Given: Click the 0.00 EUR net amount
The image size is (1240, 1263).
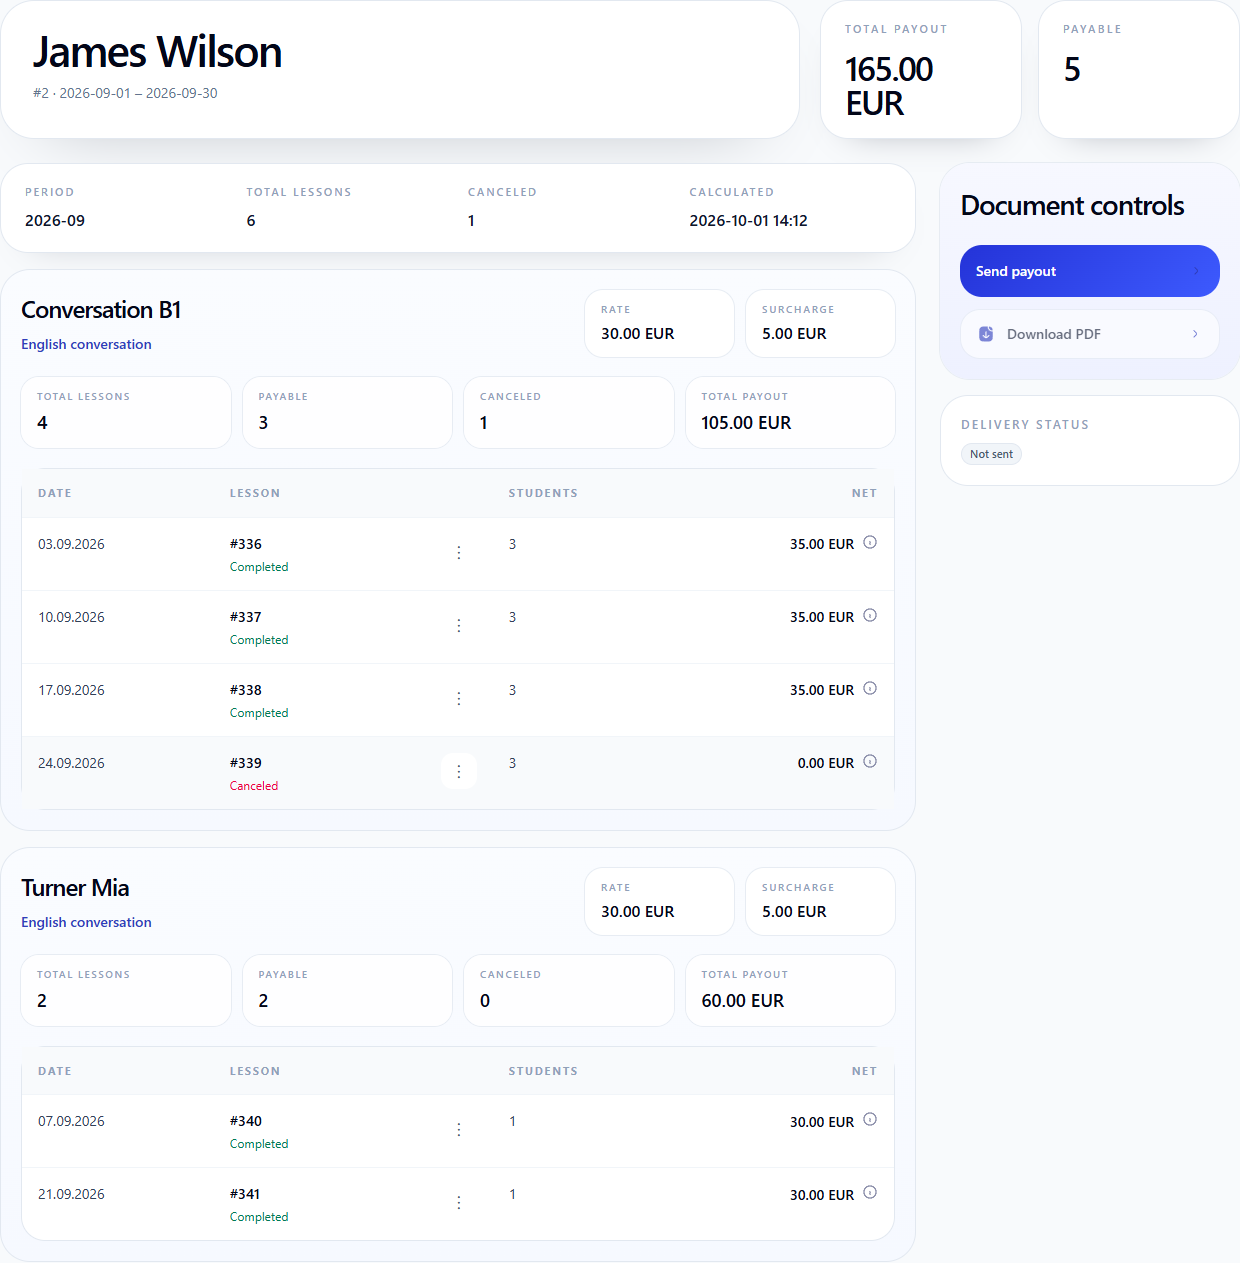Looking at the screenshot, I should (826, 763).
